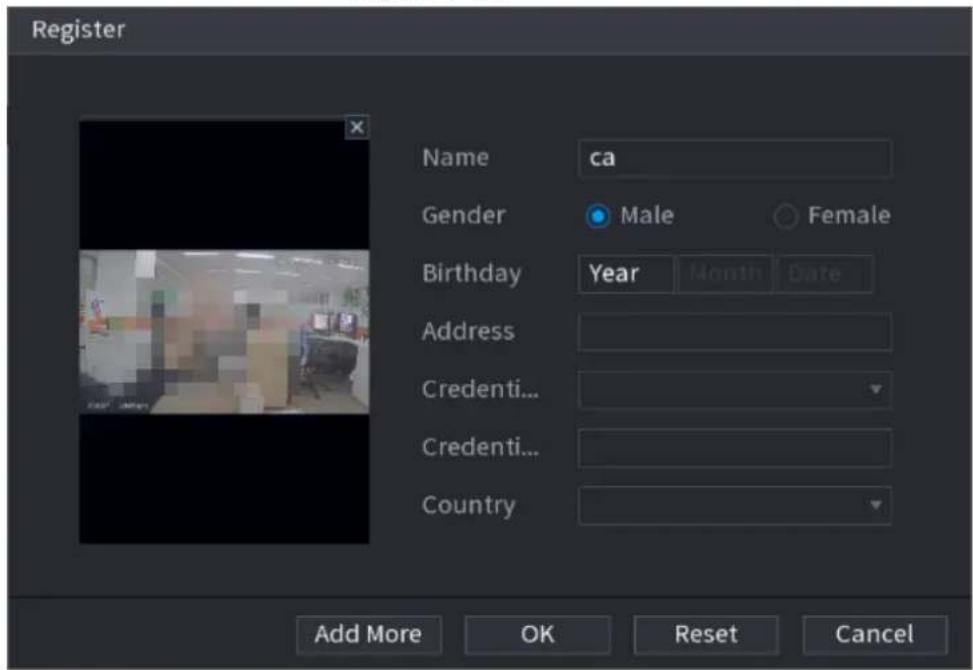Viewport: 973px width, 670px height.
Task: Click the Address input field
Action: tap(735, 332)
